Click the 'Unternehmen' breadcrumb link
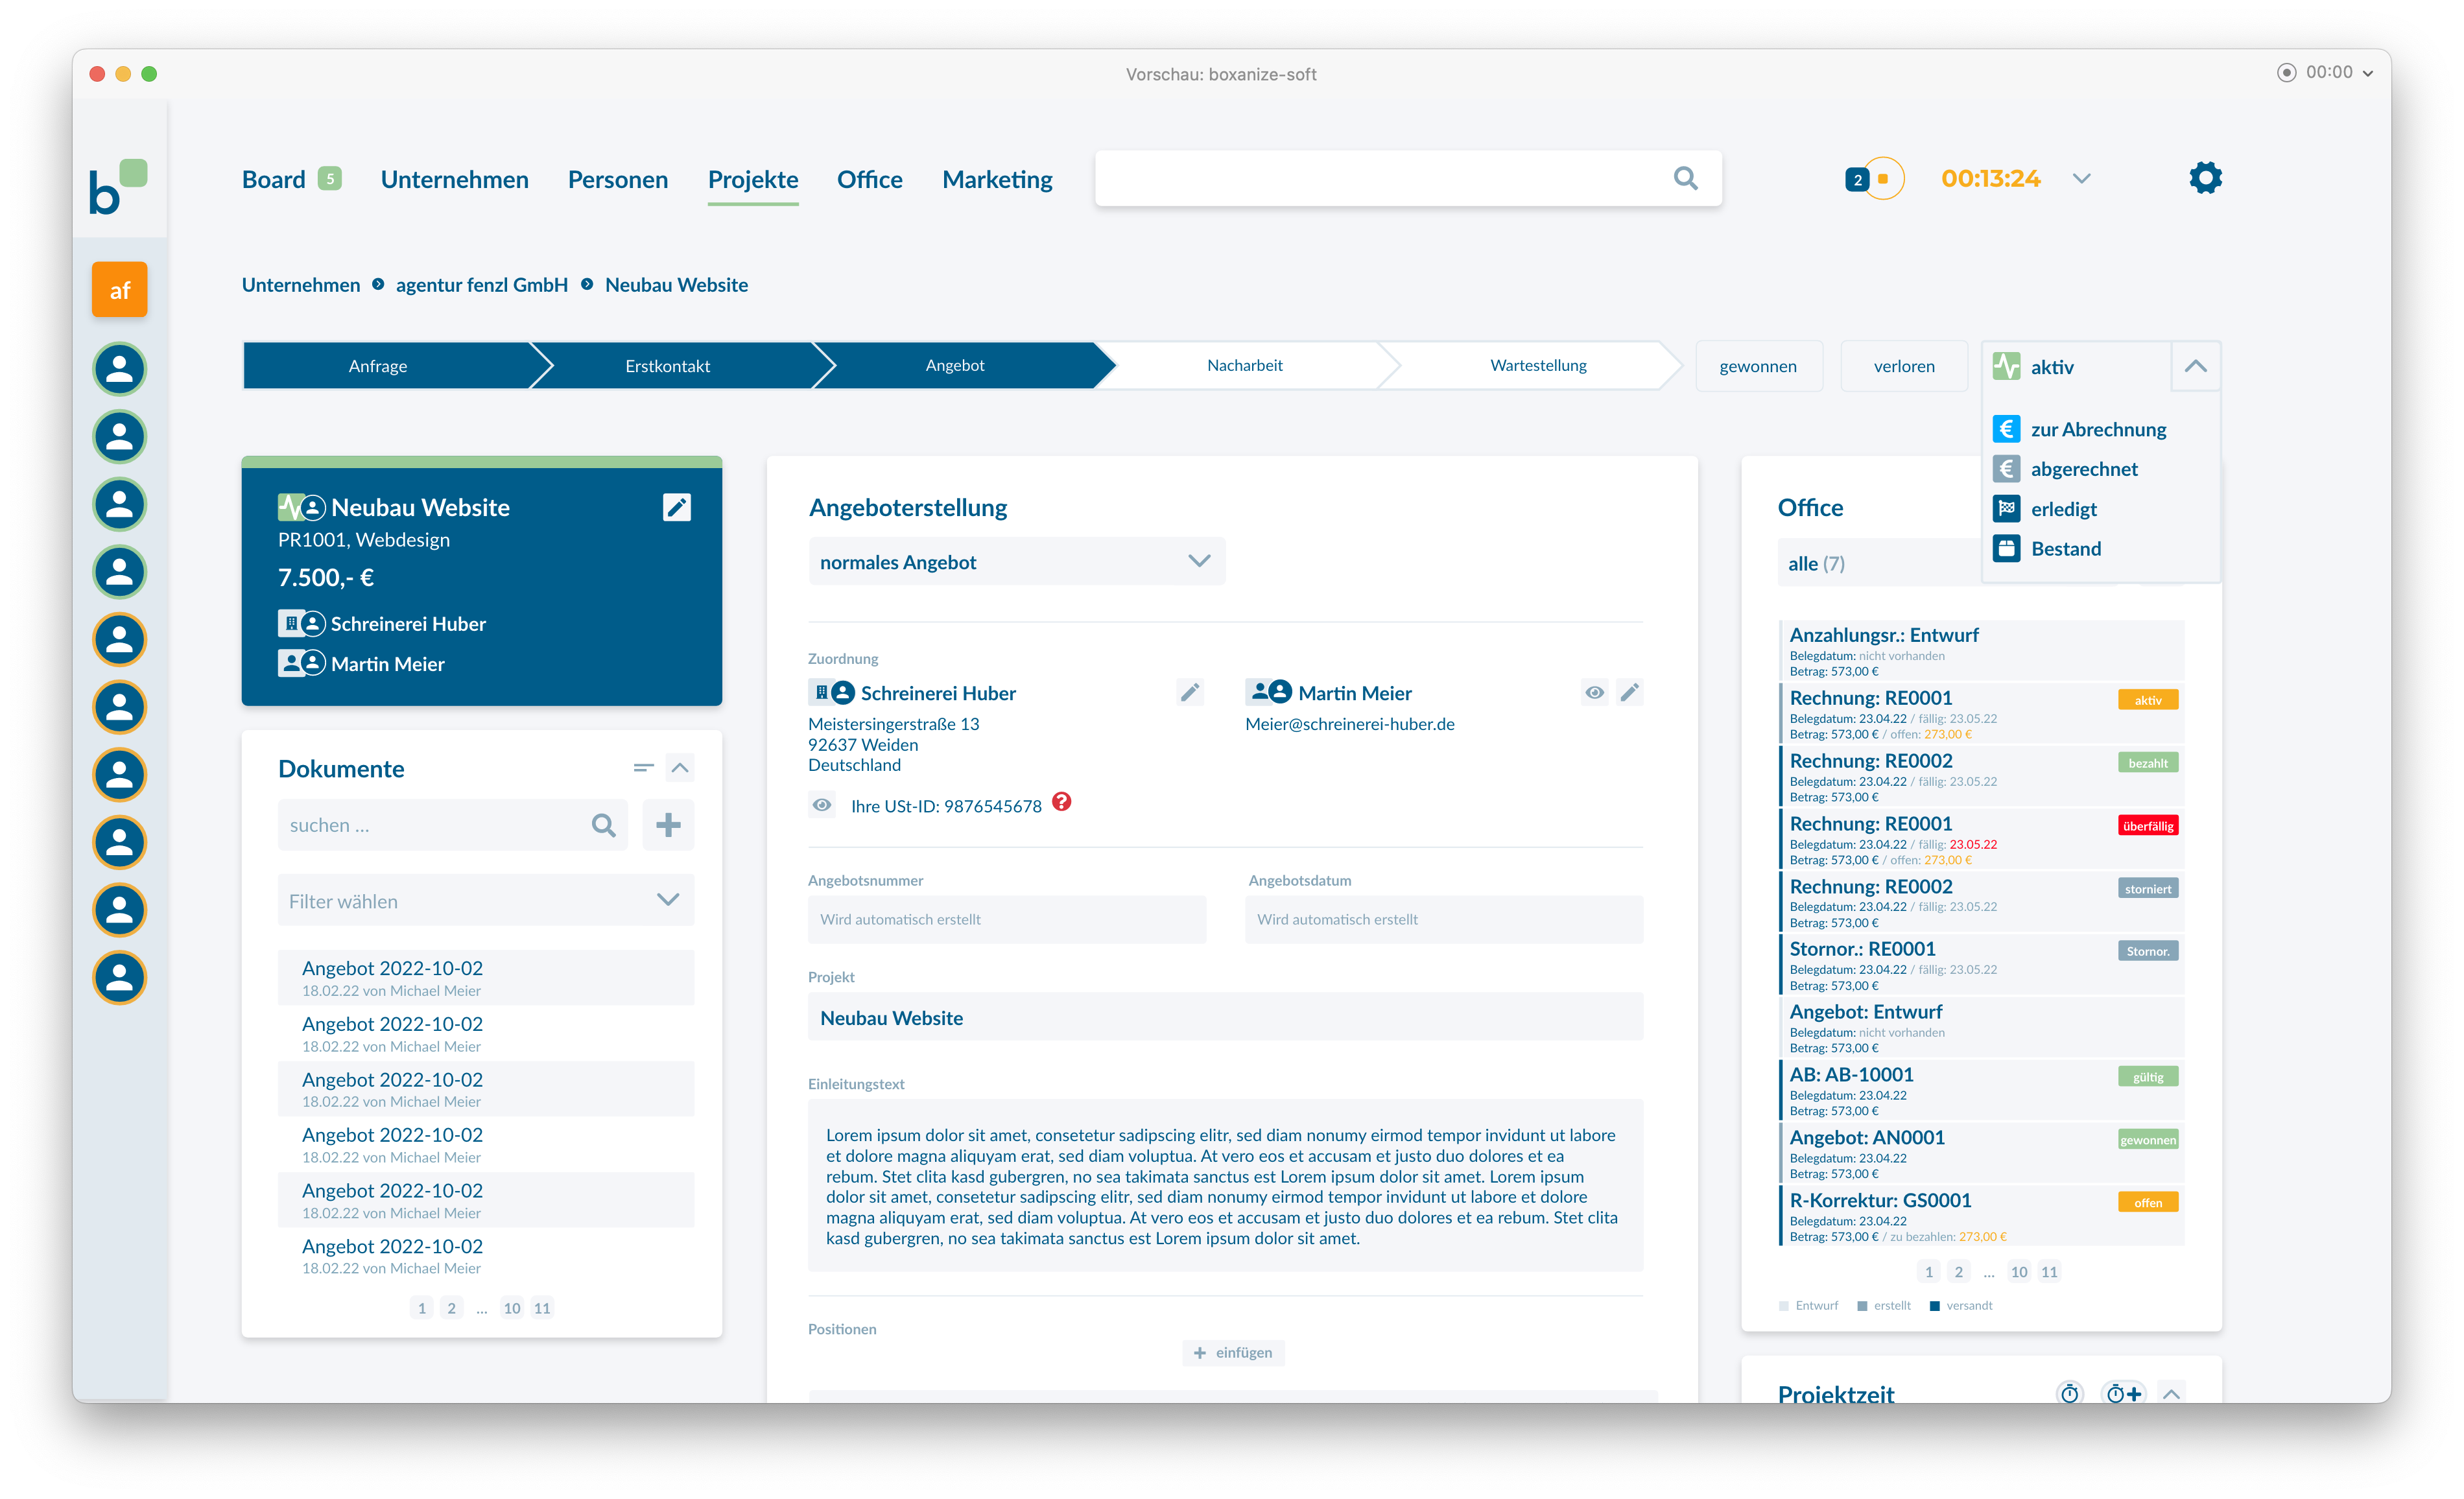Screen dimensions: 2464x1499 (x=301, y=285)
